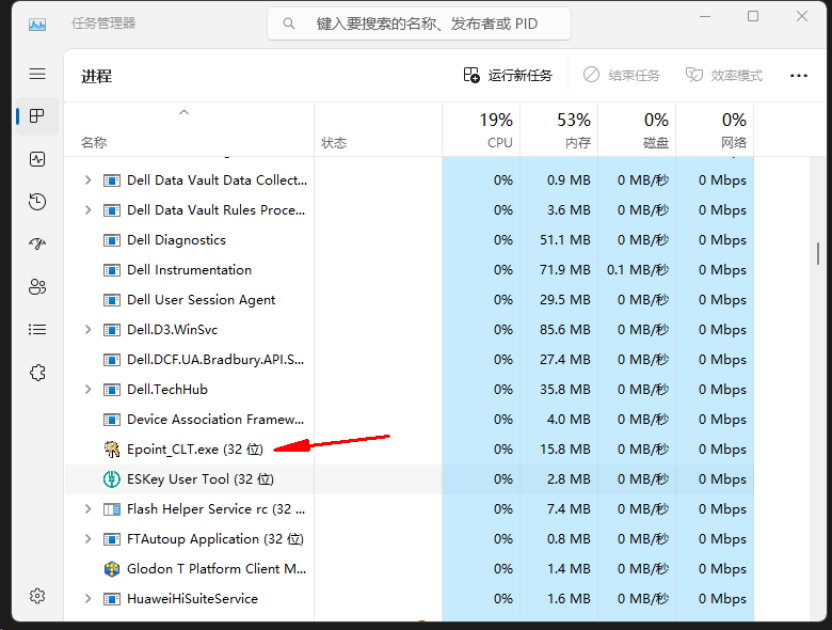Click the vertical scrollbar thumb

(x=818, y=253)
